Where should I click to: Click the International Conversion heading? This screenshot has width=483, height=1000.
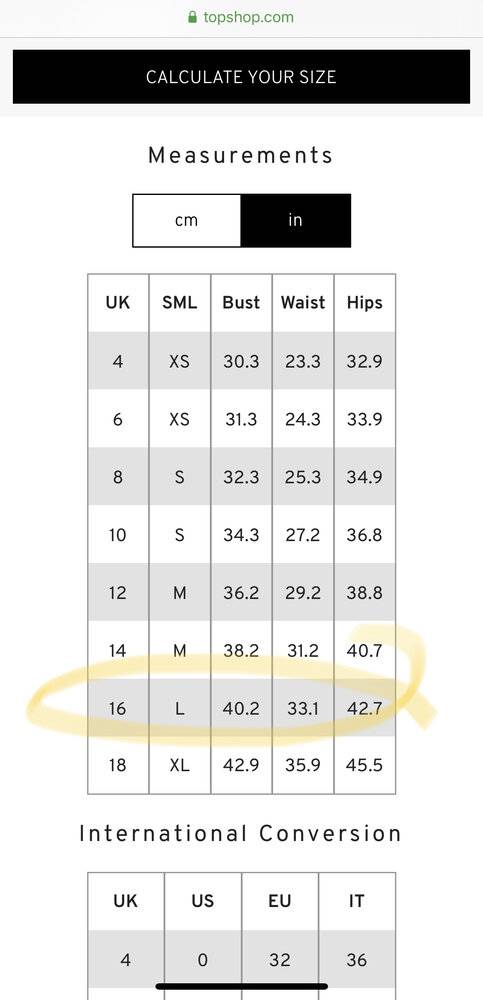[x=241, y=834]
